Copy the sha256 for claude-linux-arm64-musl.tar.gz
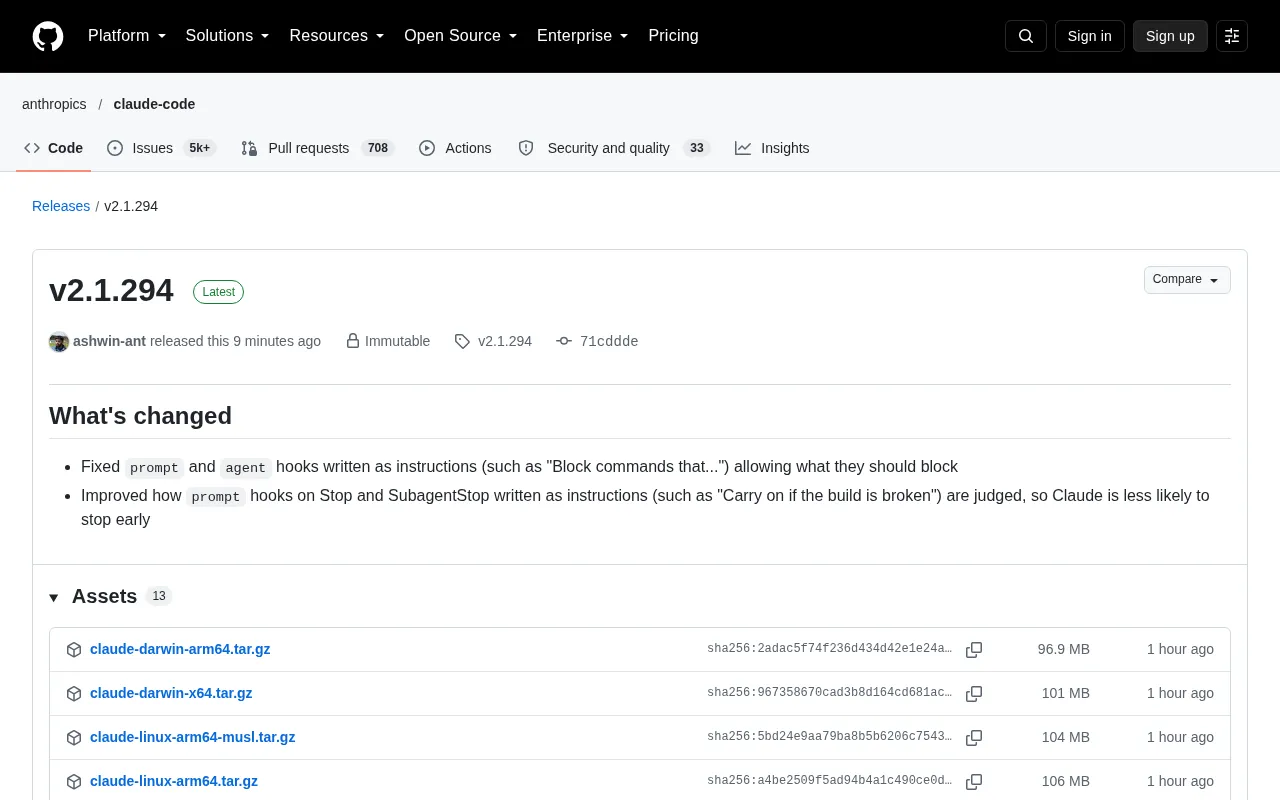The width and height of the screenshot is (1280, 800). click(x=974, y=738)
